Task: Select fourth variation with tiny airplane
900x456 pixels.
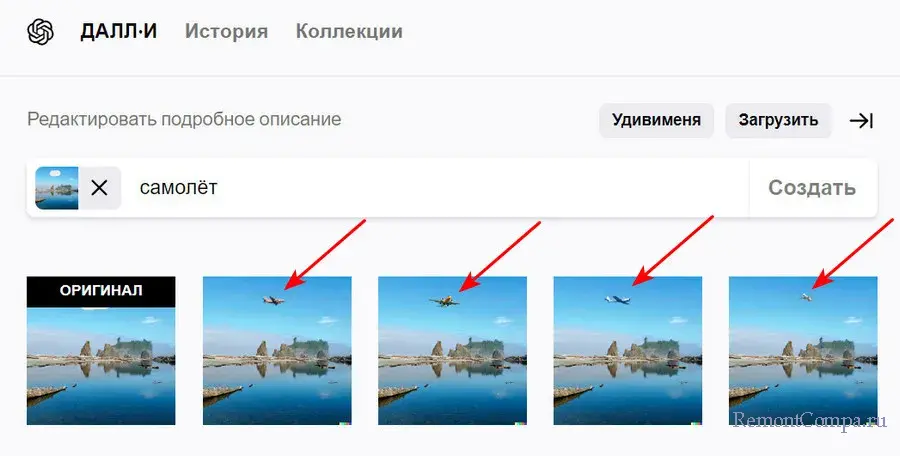Action: coord(803,350)
